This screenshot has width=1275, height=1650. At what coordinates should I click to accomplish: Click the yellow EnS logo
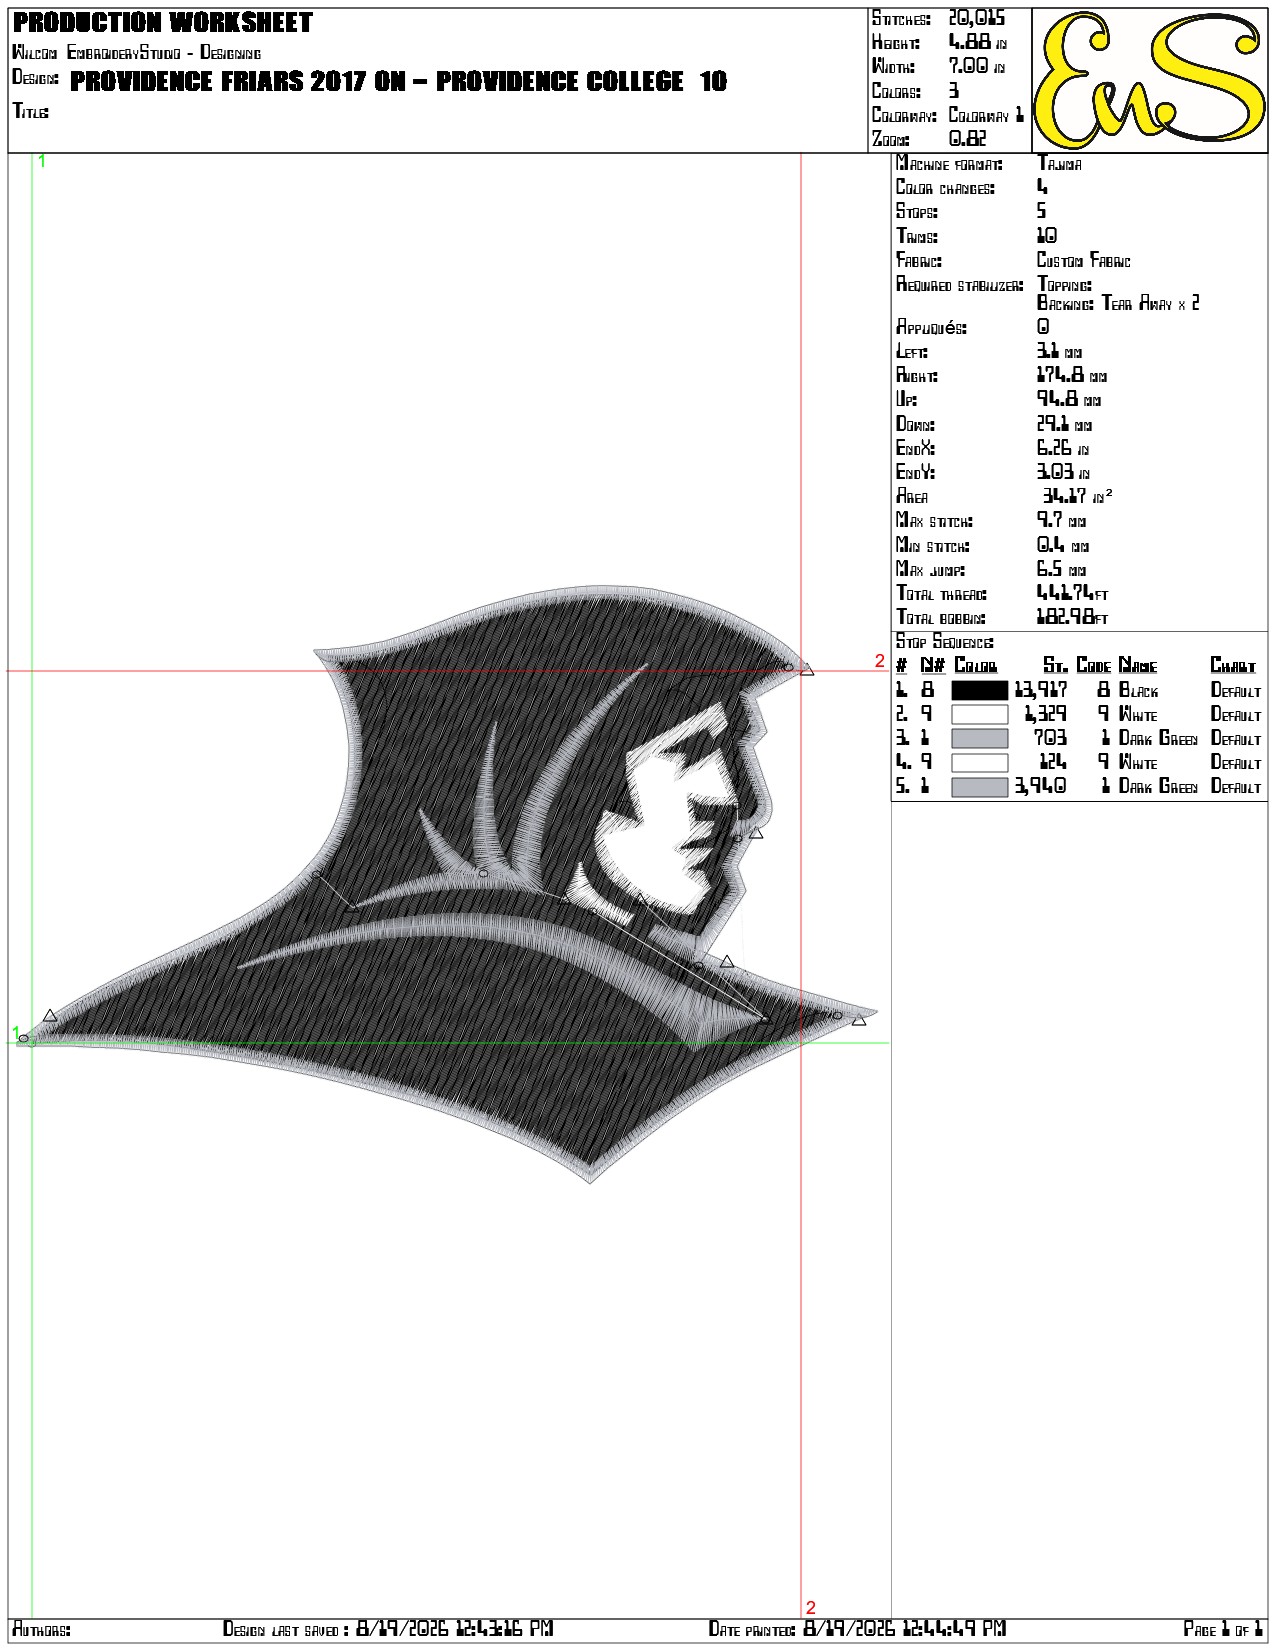1149,80
